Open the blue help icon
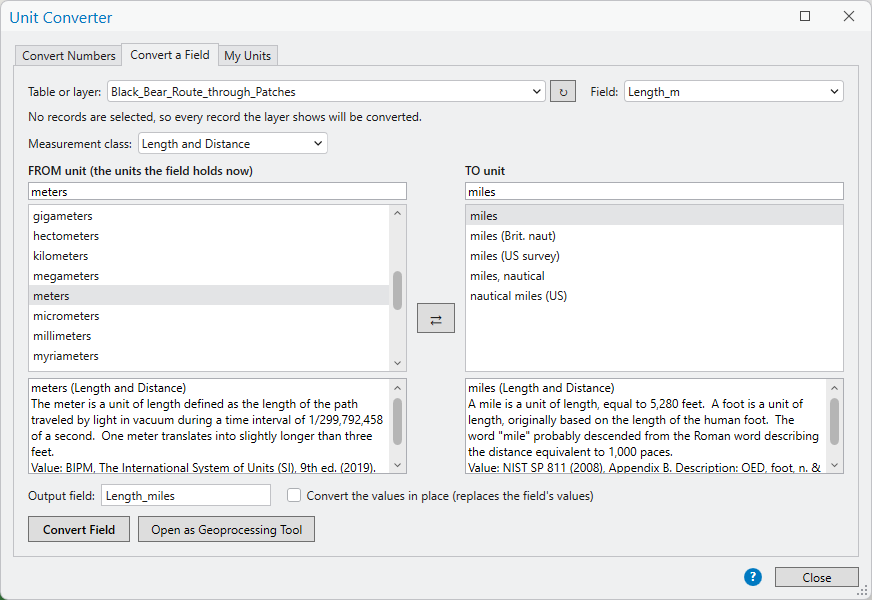The height and width of the screenshot is (600, 872). [x=753, y=577]
